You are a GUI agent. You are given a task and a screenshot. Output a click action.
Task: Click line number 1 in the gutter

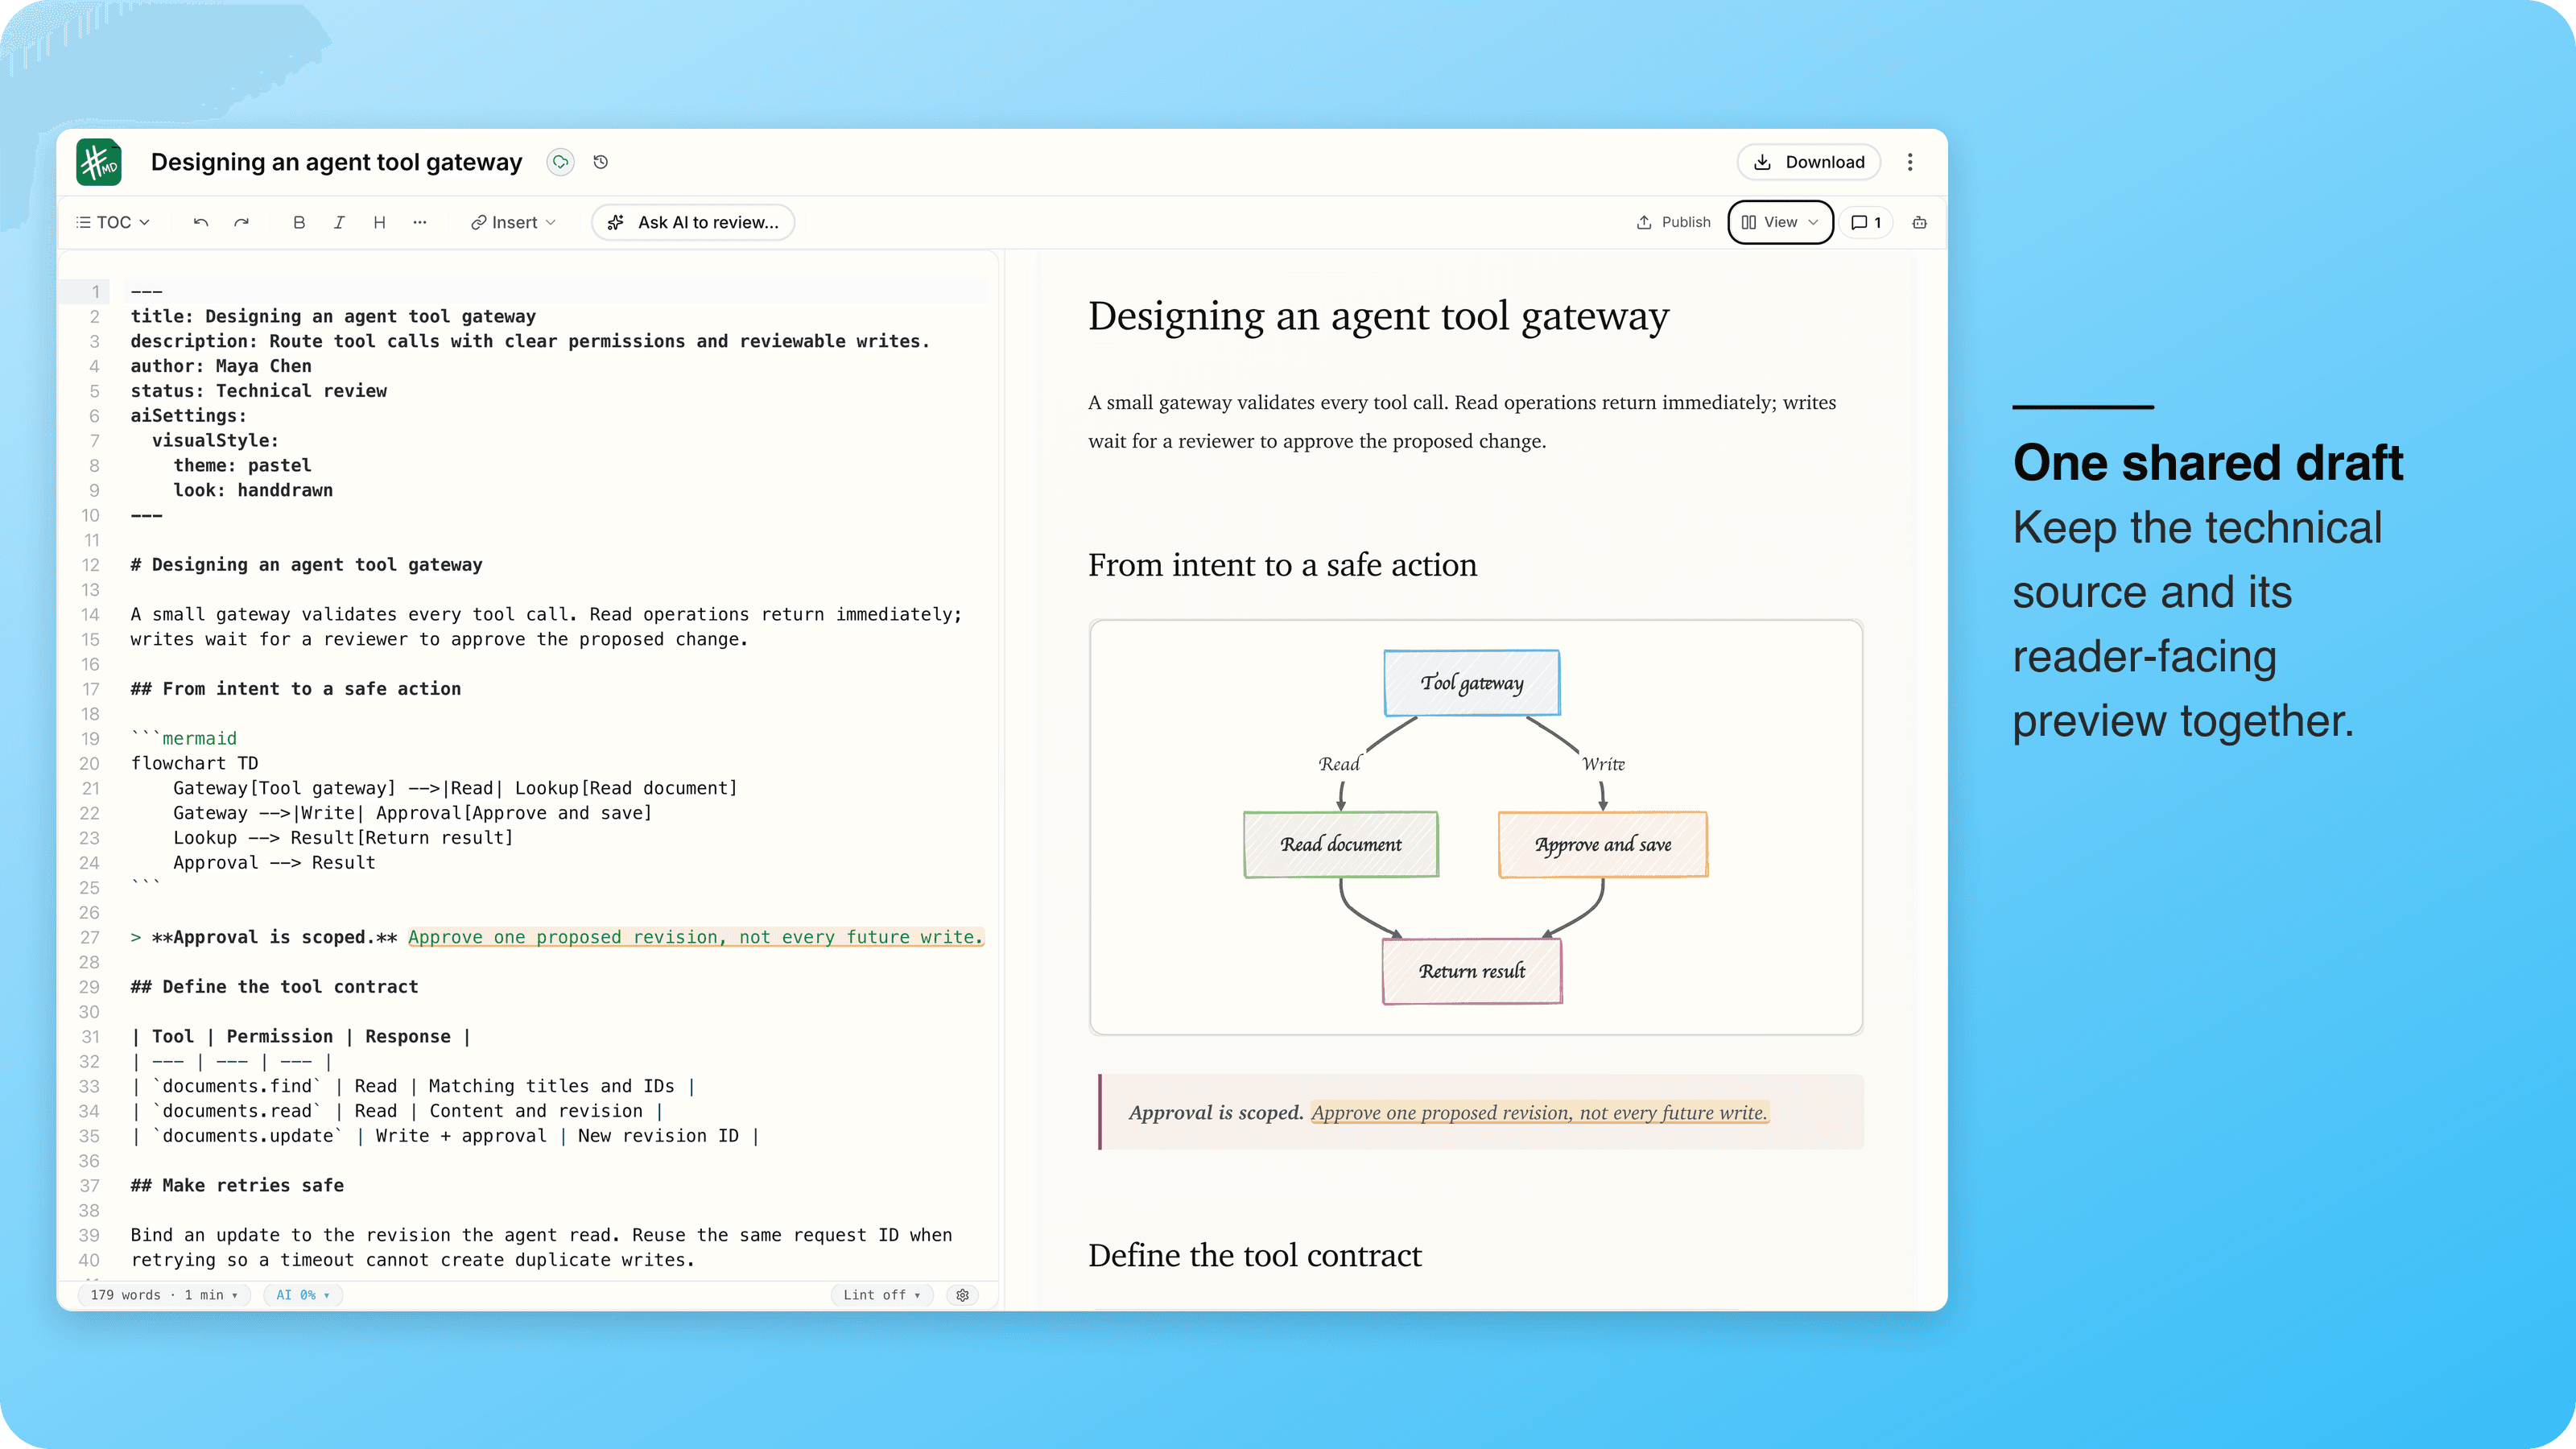tap(96, 292)
